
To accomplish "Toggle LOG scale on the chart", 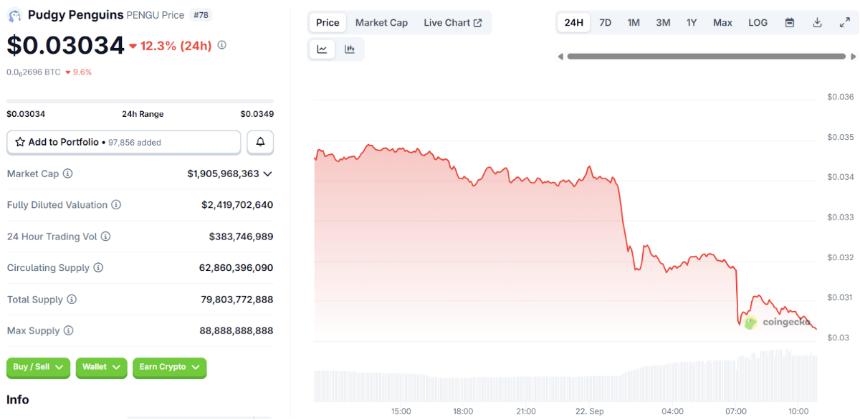I will click(758, 22).
